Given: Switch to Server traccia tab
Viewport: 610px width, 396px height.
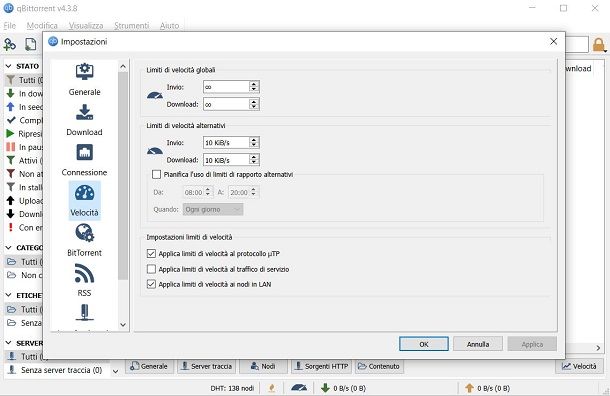Looking at the screenshot, I should 207,366.
